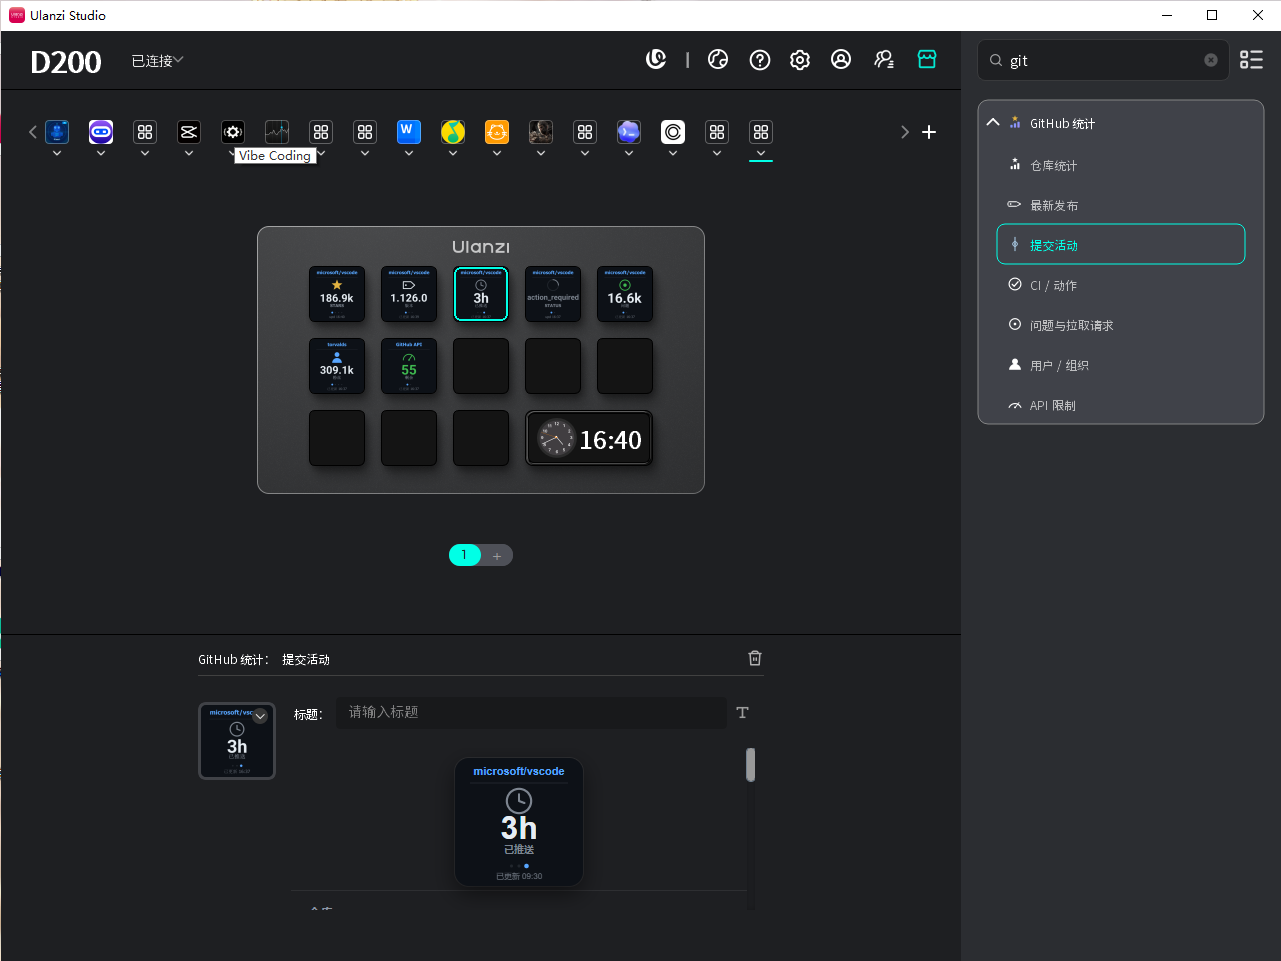
Task: Select the Vibe Coding gear profile icon
Action: click(x=233, y=132)
